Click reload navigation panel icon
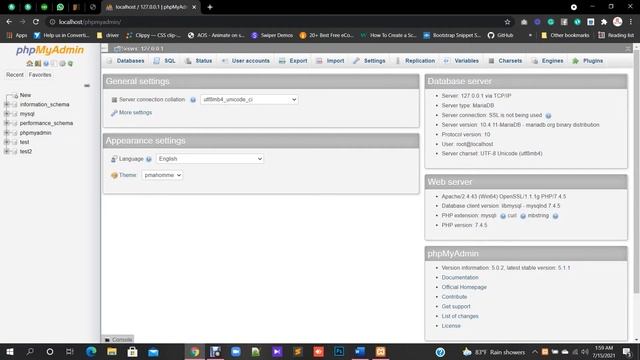Image resolution: width=640 pixels, height=360 pixels. [x=70, y=64]
